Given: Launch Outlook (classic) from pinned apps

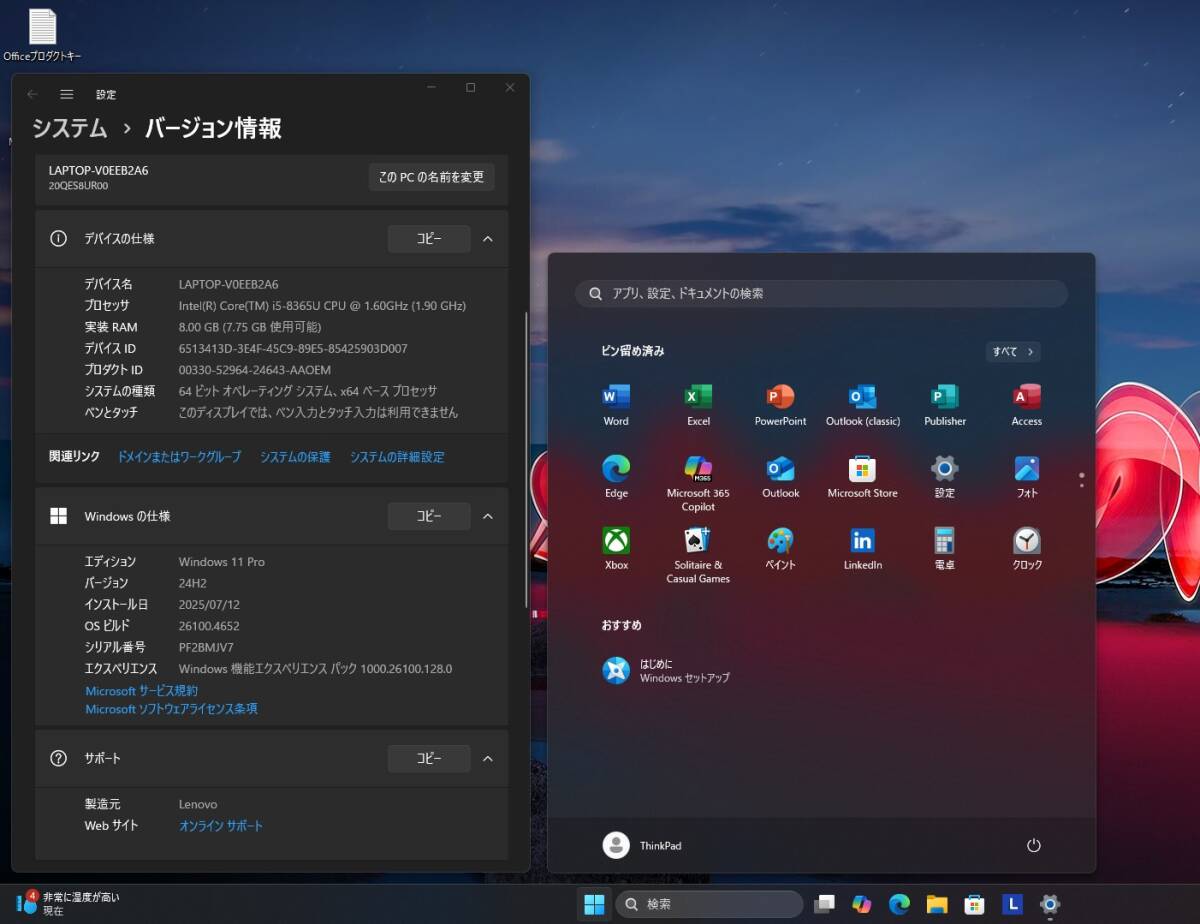Looking at the screenshot, I should pos(862,405).
